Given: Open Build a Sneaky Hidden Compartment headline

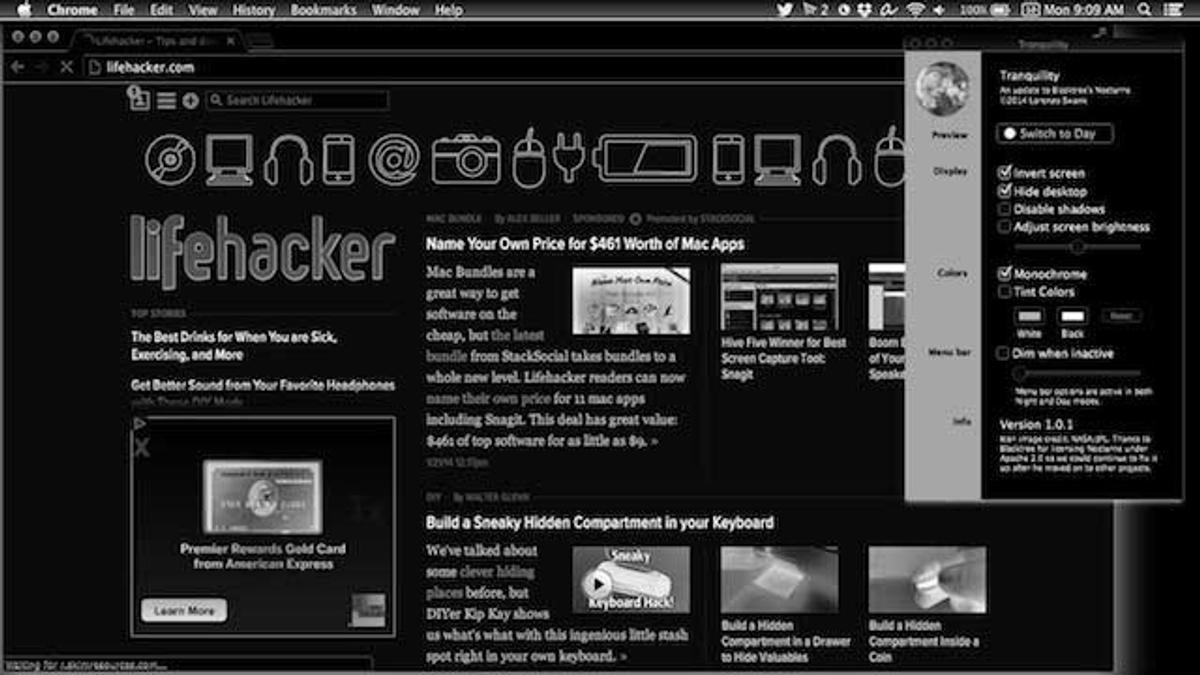Looking at the screenshot, I should pyautogui.click(x=600, y=522).
